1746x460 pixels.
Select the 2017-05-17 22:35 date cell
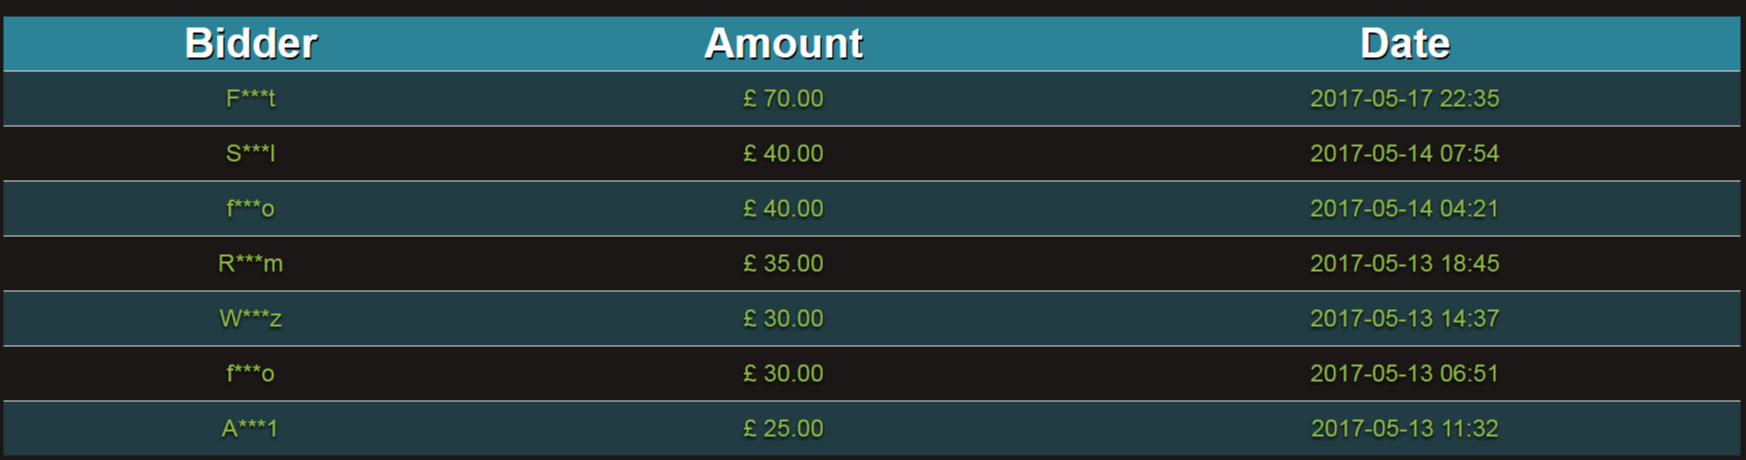pyautogui.click(x=1404, y=99)
